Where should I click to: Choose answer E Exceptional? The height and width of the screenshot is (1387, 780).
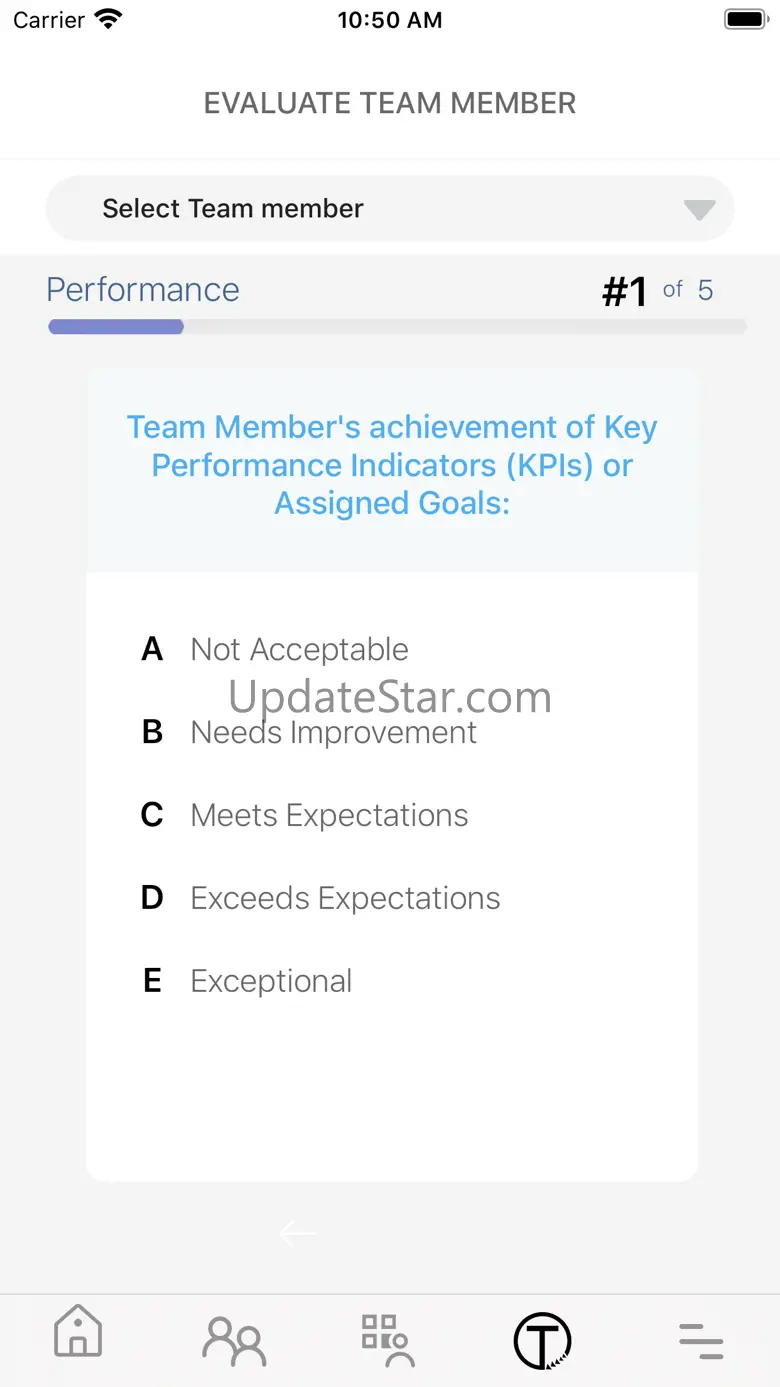pyautogui.click(x=246, y=981)
